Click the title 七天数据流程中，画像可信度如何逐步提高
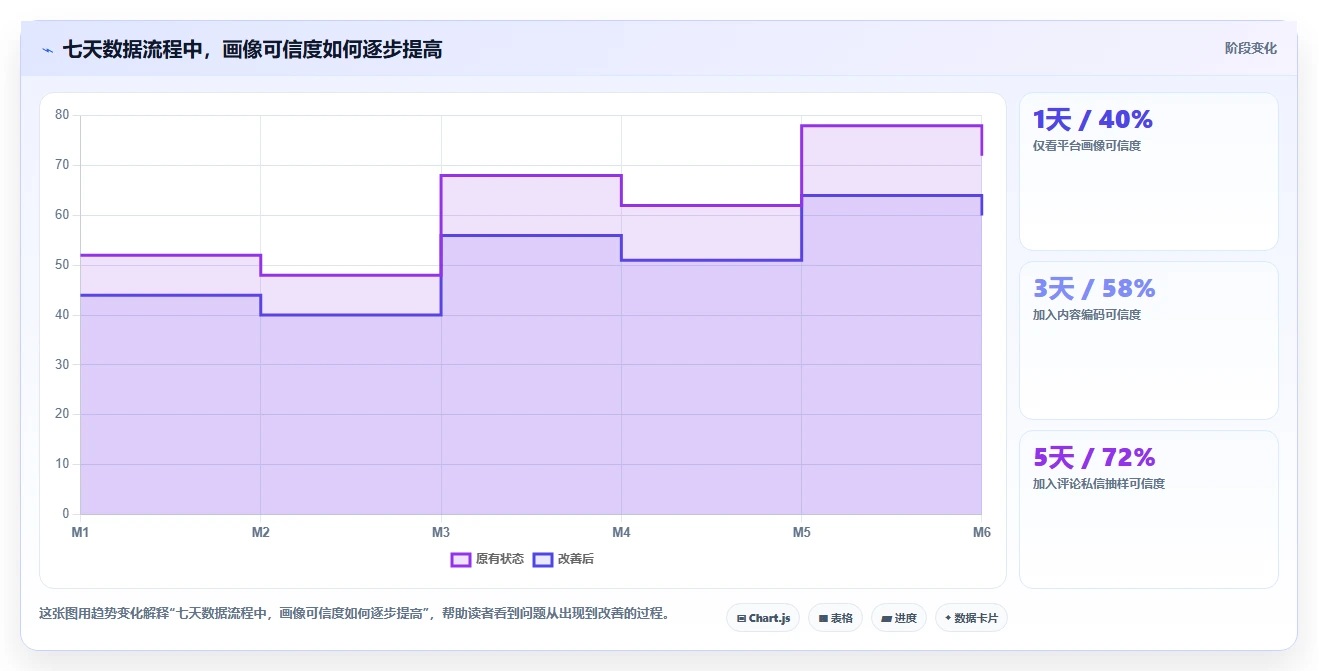The height and width of the screenshot is (671, 1318). click(x=252, y=49)
